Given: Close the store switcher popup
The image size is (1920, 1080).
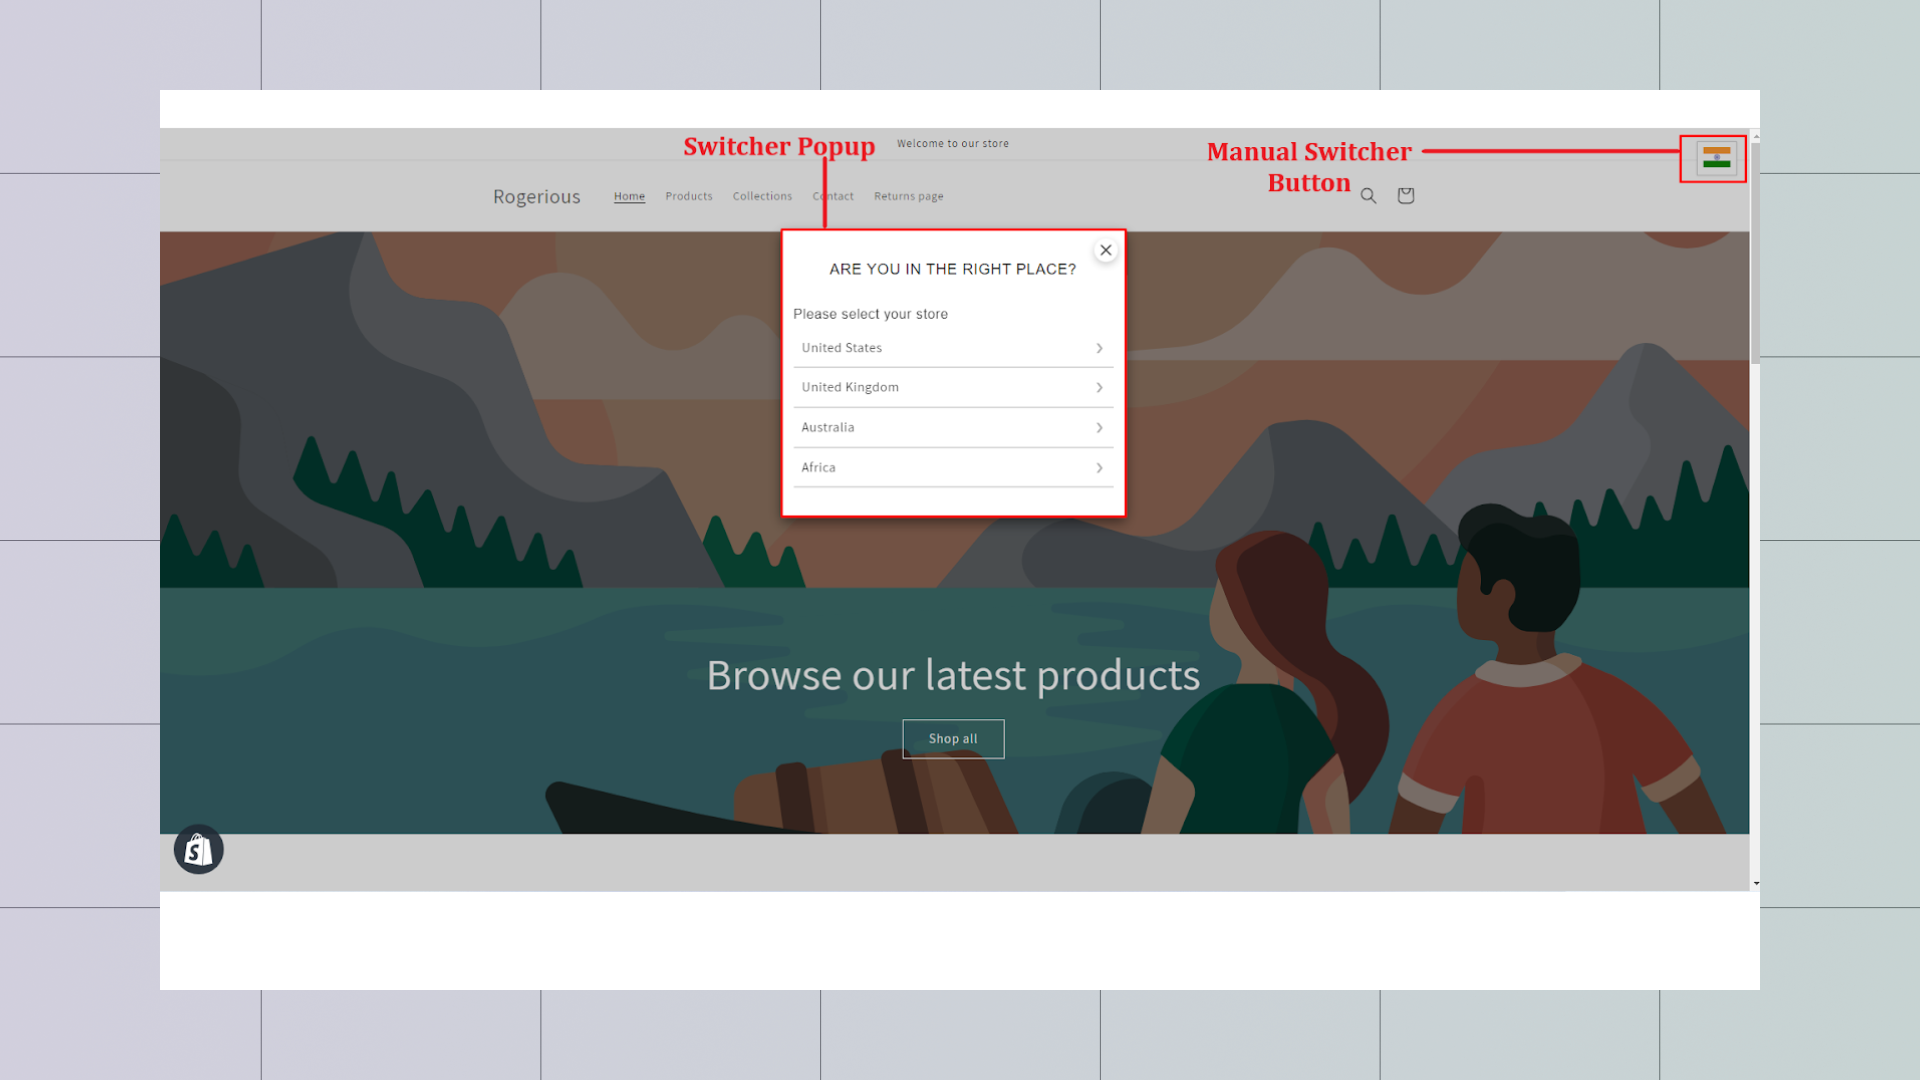Looking at the screenshot, I should coord(1105,250).
